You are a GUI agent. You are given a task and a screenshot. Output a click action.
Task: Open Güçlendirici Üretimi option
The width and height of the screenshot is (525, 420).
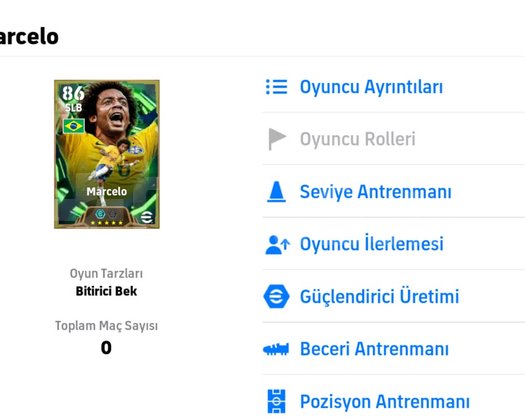click(x=393, y=296)
